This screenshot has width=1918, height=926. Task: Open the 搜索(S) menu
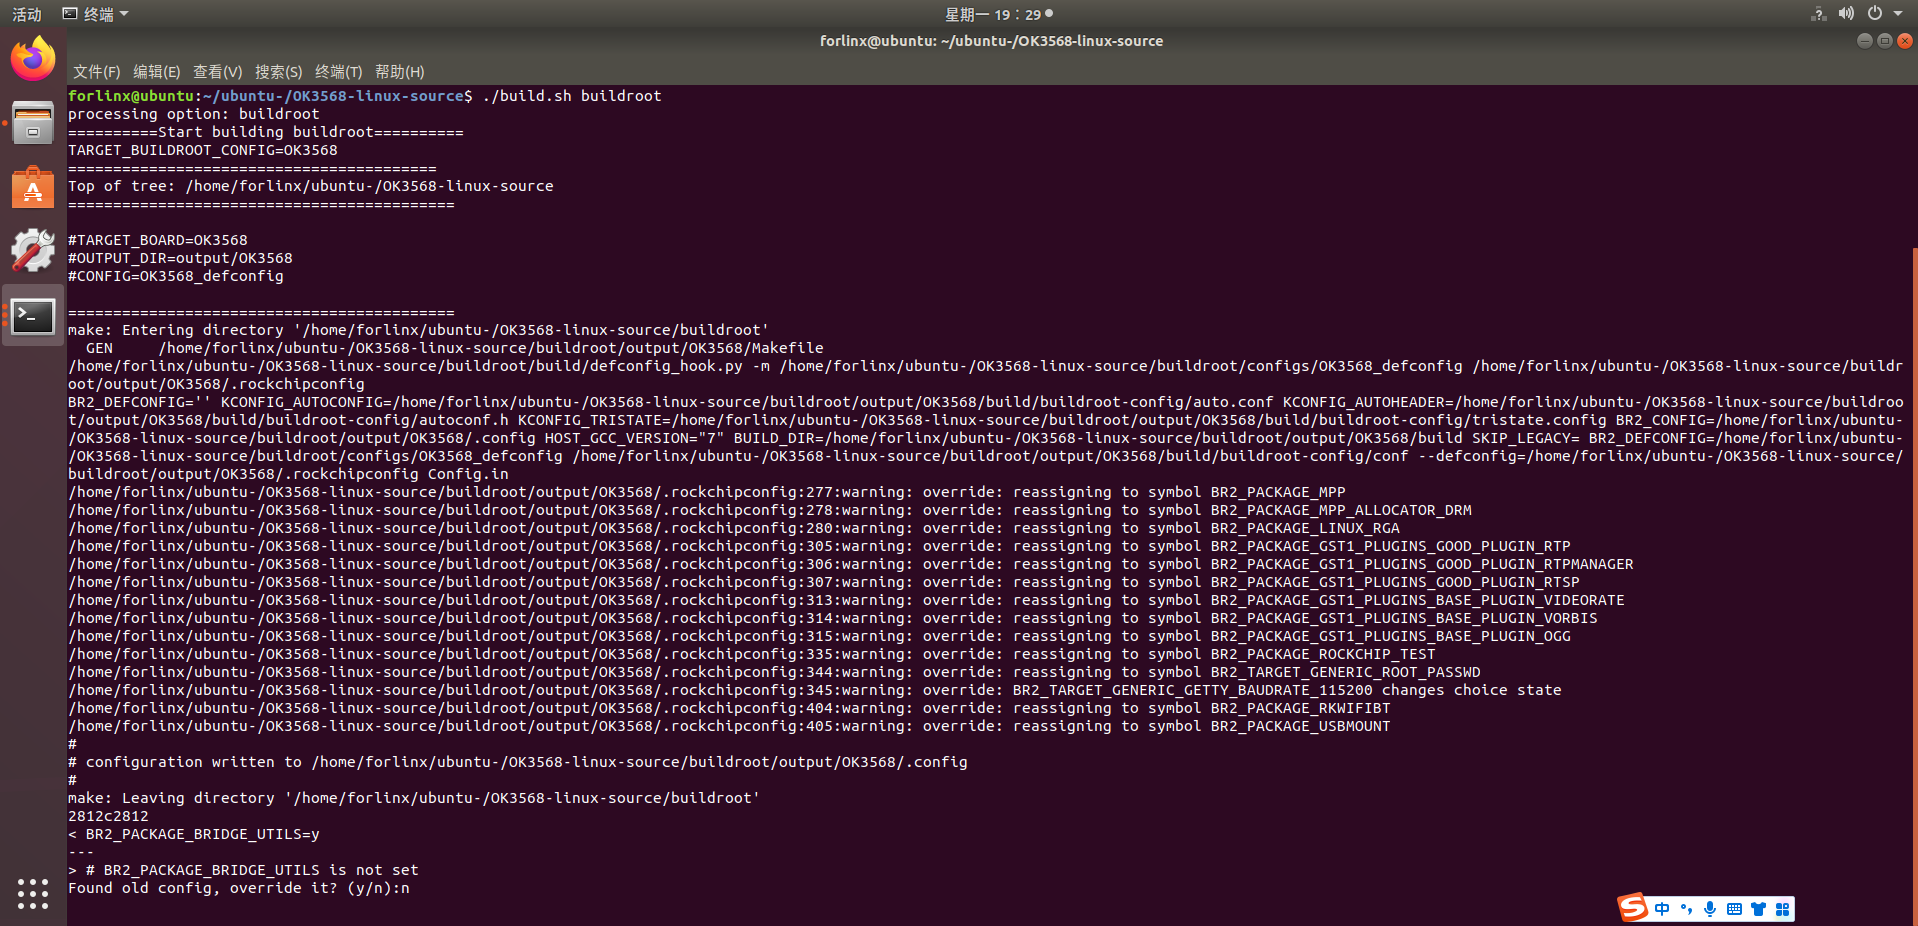[x=278, y=72]
